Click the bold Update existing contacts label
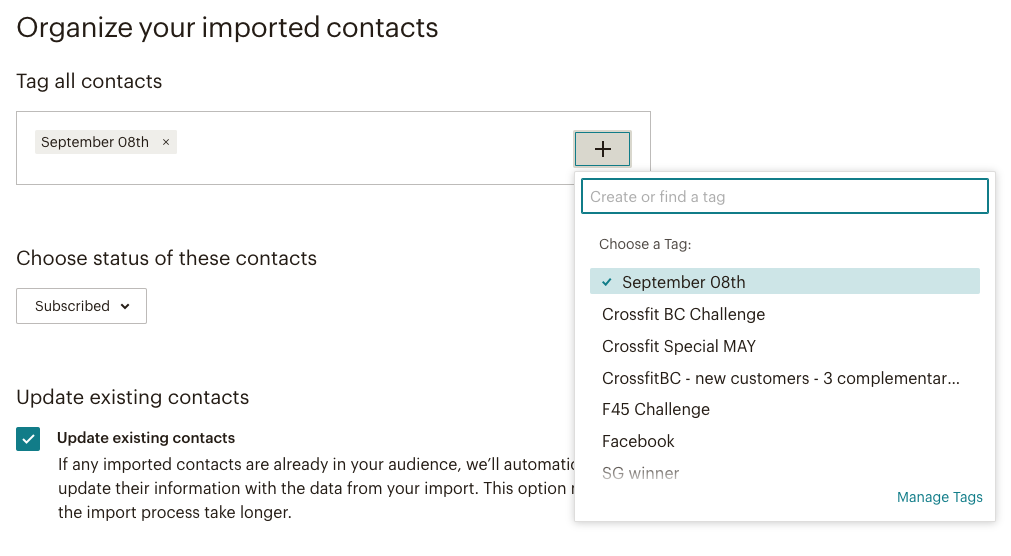 tap(146, 438)
